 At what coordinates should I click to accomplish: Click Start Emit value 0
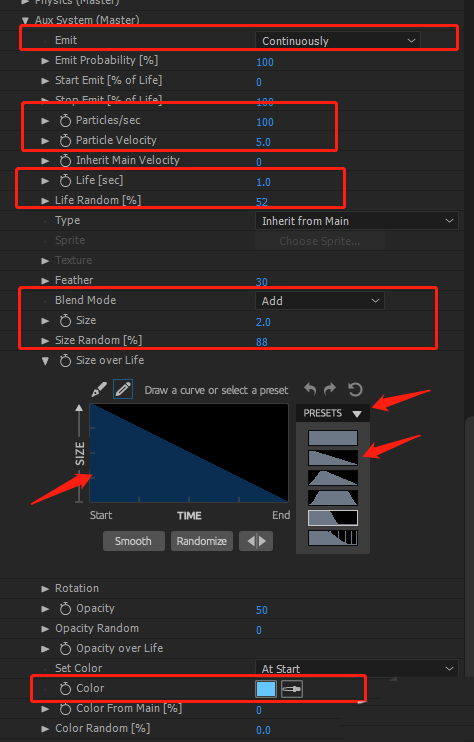pyautogui.click(x=259, y=82)
